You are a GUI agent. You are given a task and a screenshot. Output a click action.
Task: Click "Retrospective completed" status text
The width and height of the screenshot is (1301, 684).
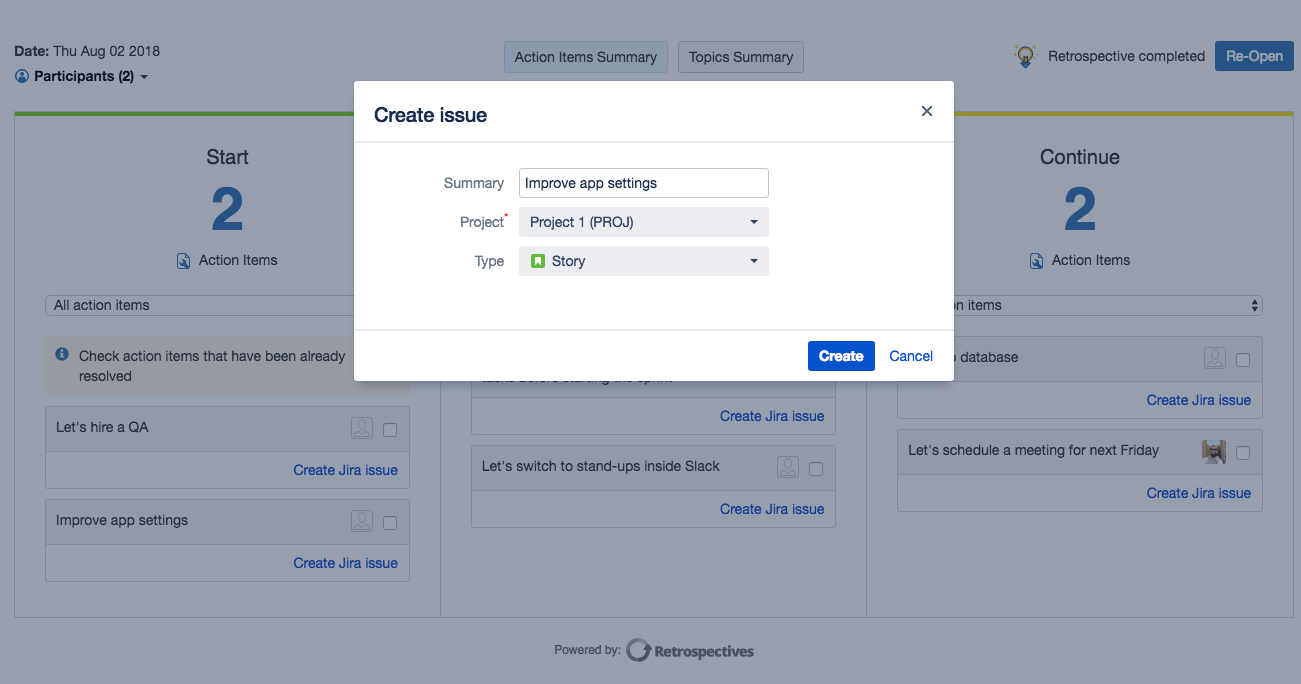click(1126, 56)
